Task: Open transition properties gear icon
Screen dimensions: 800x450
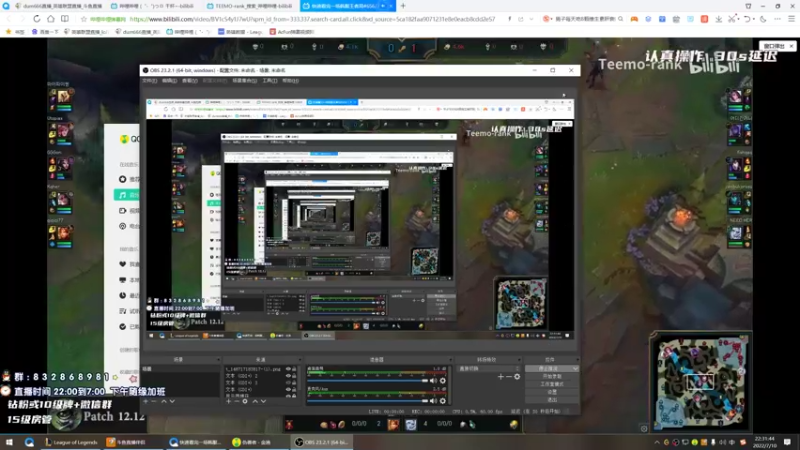Action: pyautogui.click(x=517, y=377)
